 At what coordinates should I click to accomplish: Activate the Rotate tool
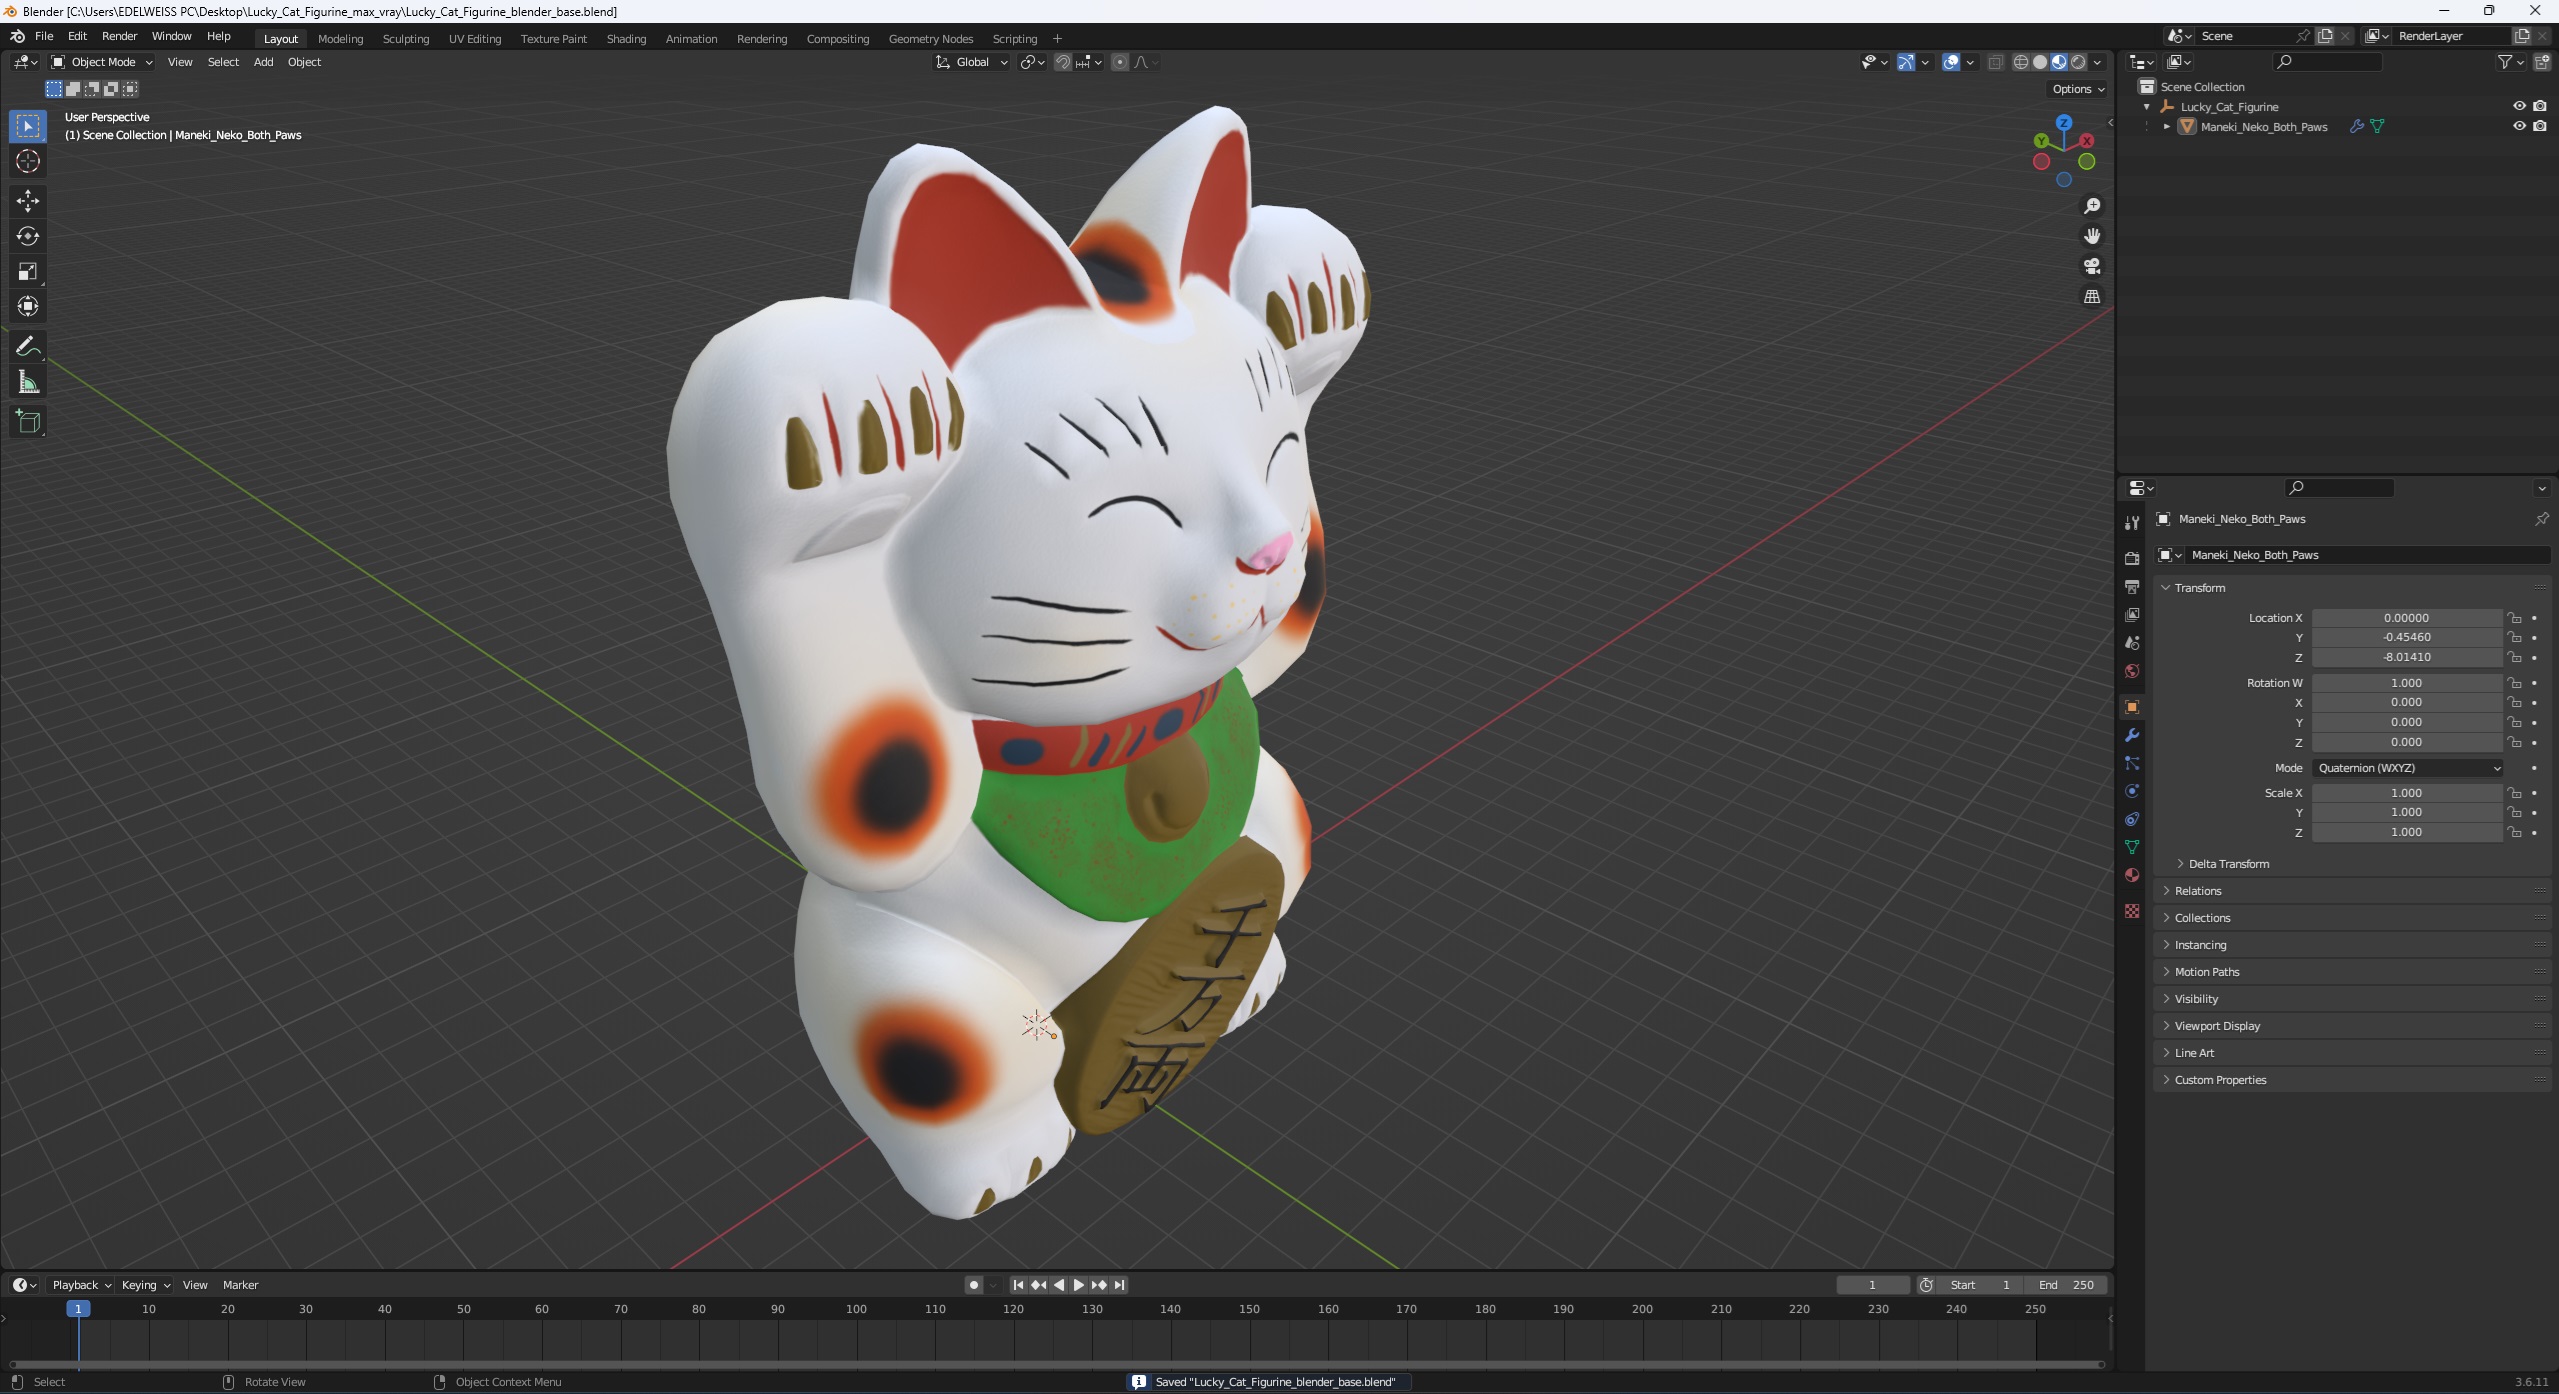(28, 236)
